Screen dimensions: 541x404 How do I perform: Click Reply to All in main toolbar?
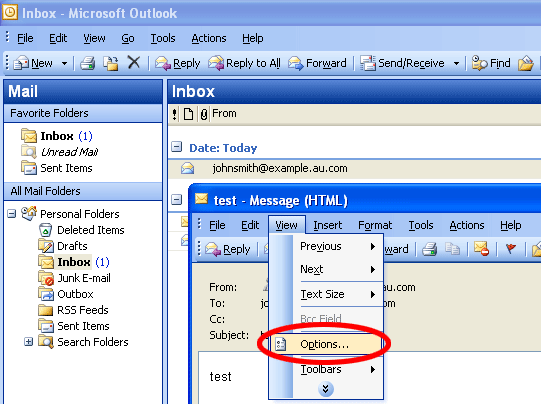[244, 63]
